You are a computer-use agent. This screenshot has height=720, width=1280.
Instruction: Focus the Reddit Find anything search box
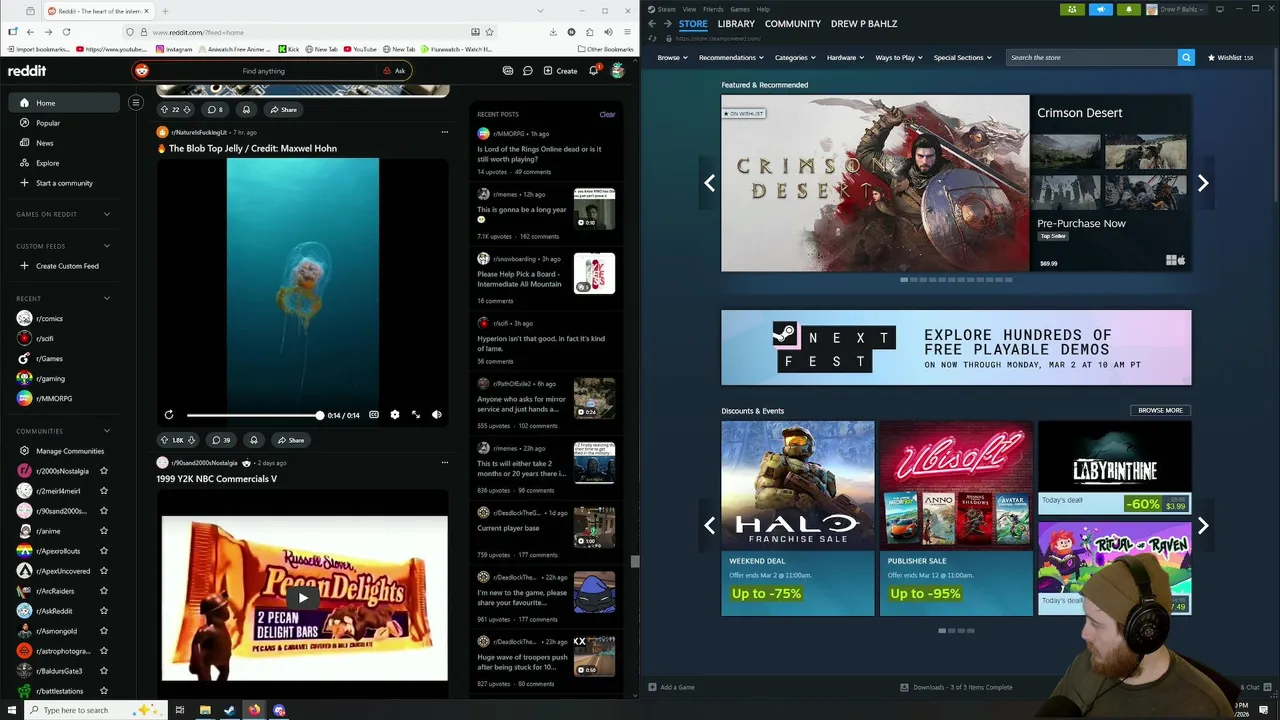[x=264, y=71]
